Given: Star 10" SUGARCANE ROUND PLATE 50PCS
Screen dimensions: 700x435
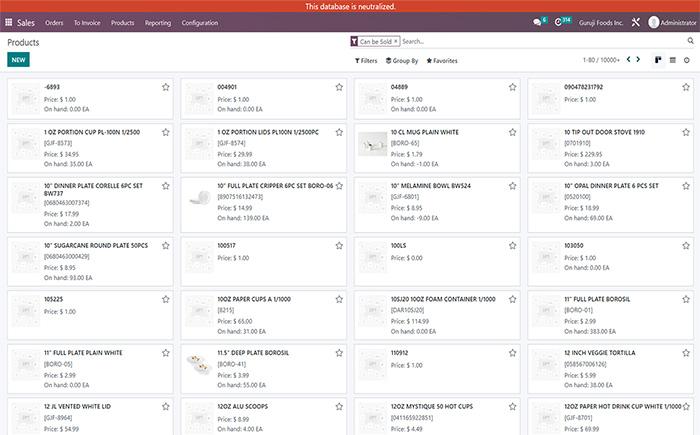Looking at the screenshot, I should tap(166, 246).
